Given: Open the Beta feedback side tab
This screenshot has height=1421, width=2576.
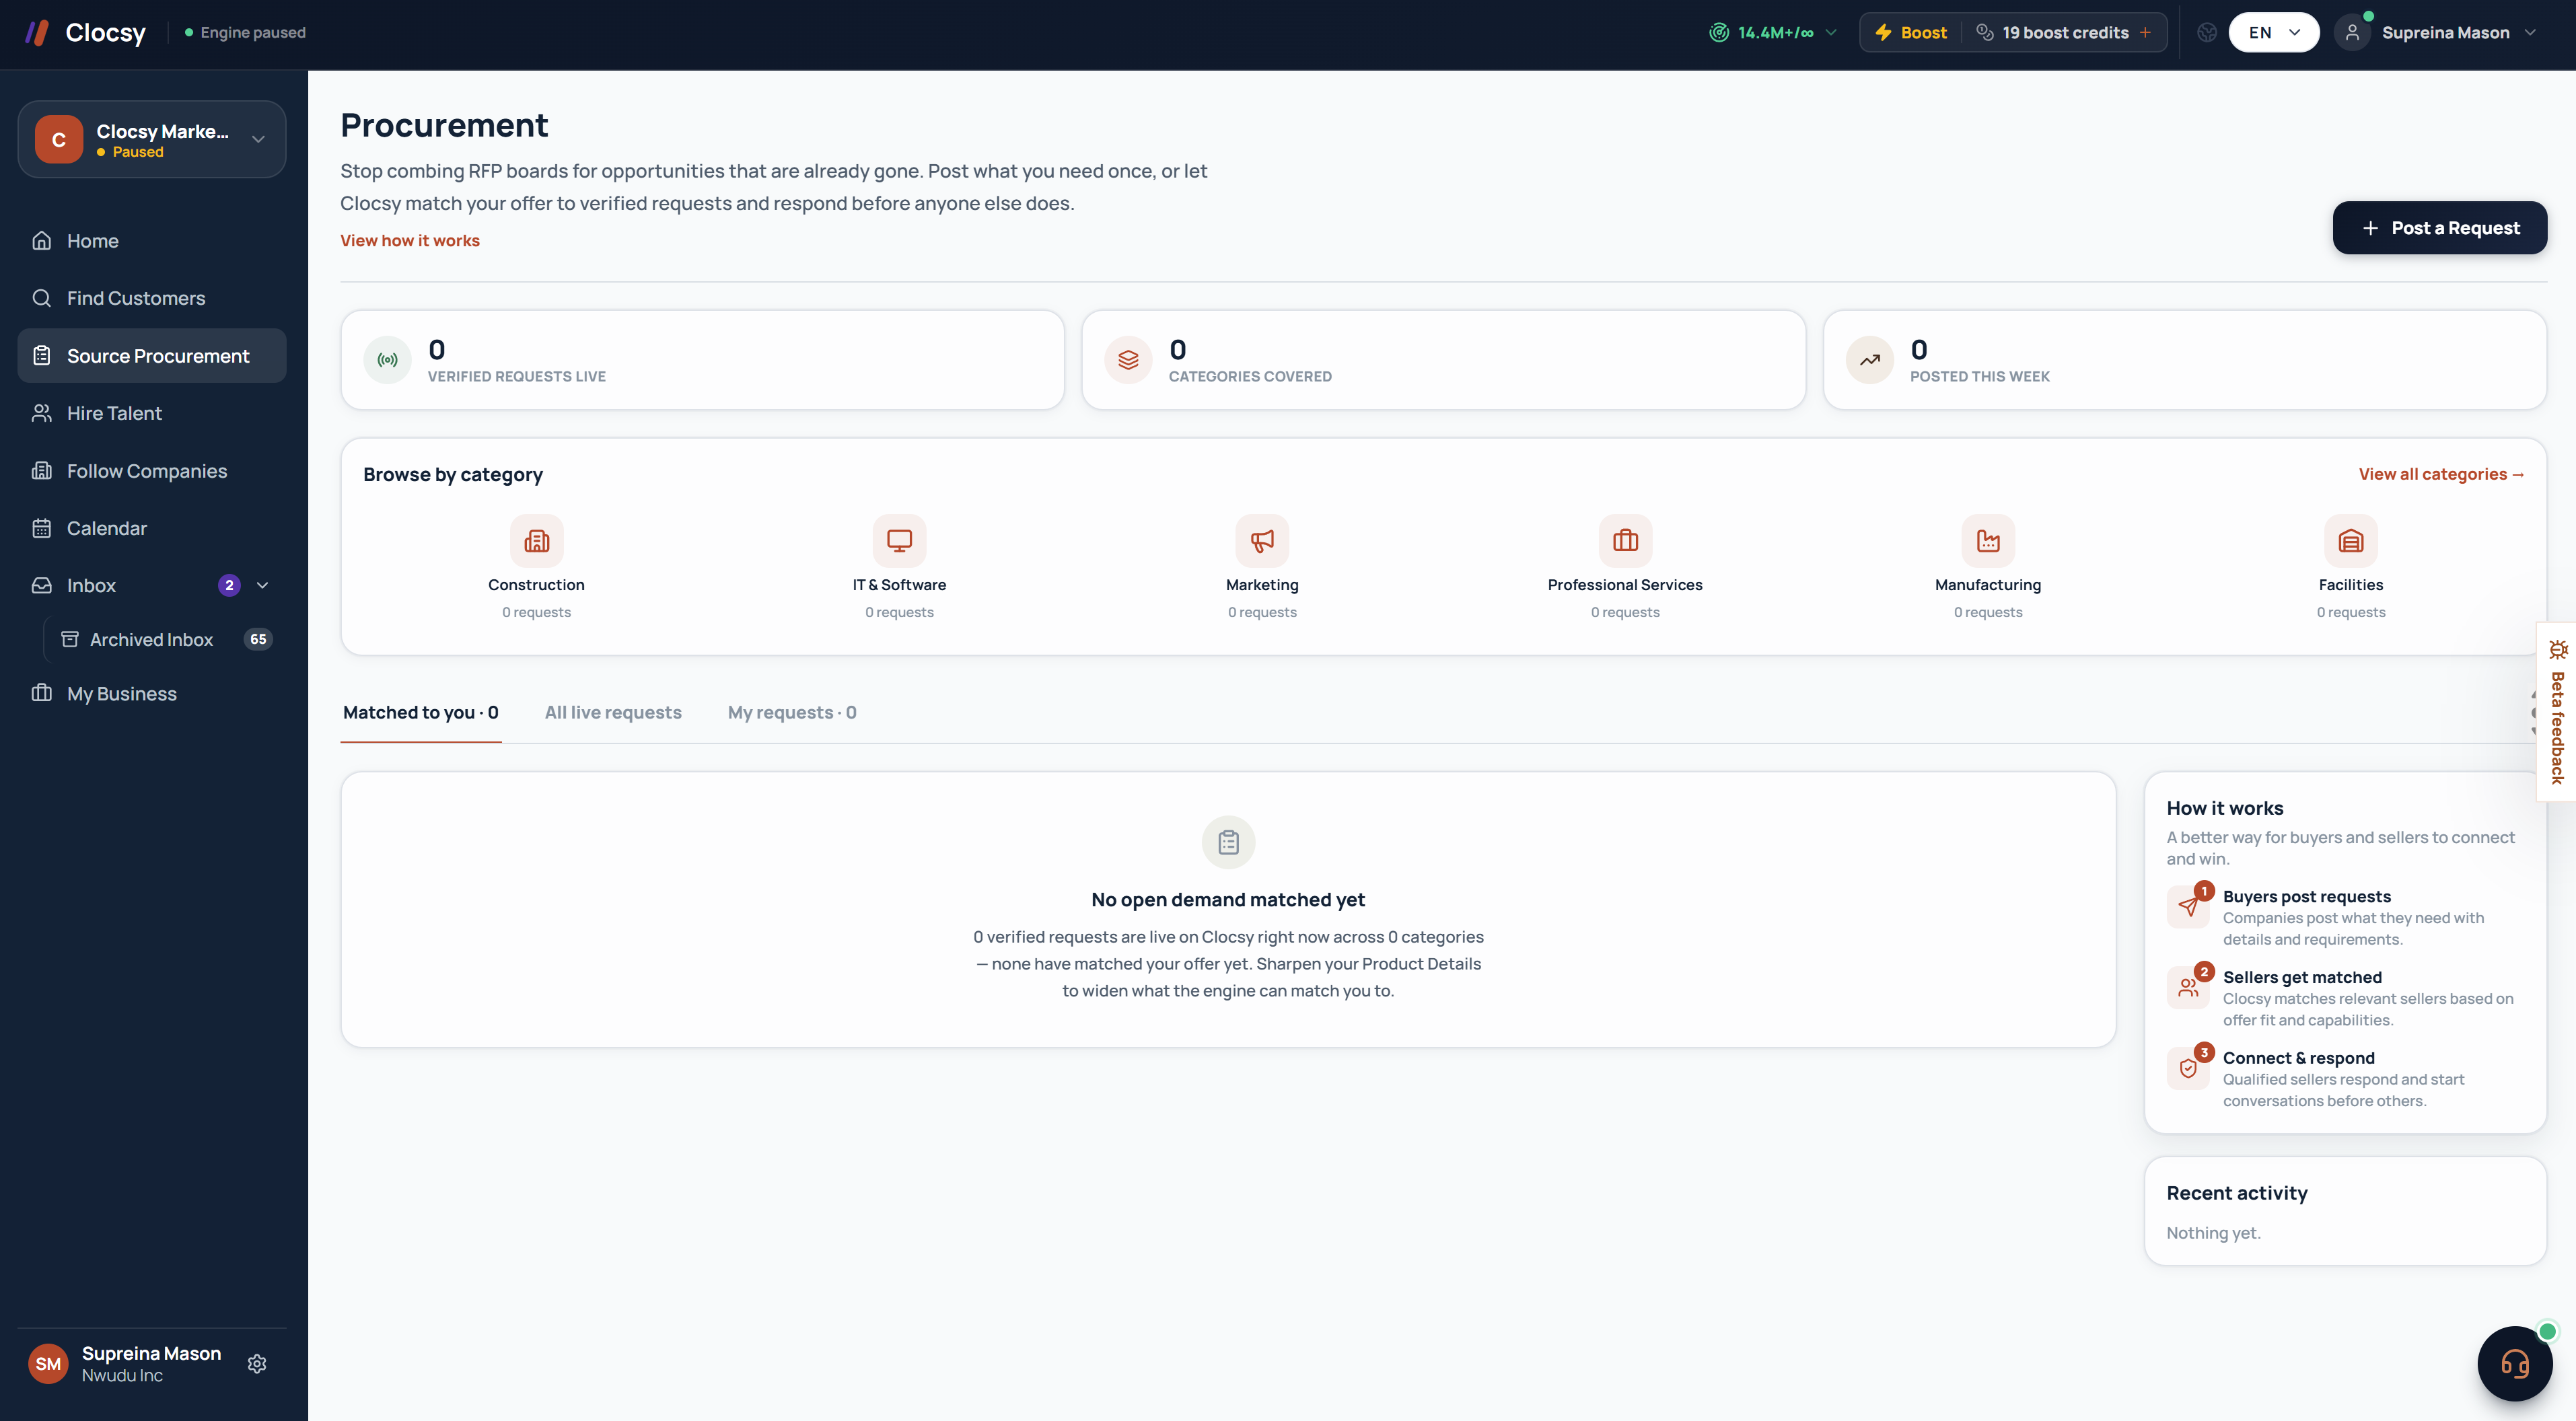Looking at the screenshot, I should point(2557,713).
